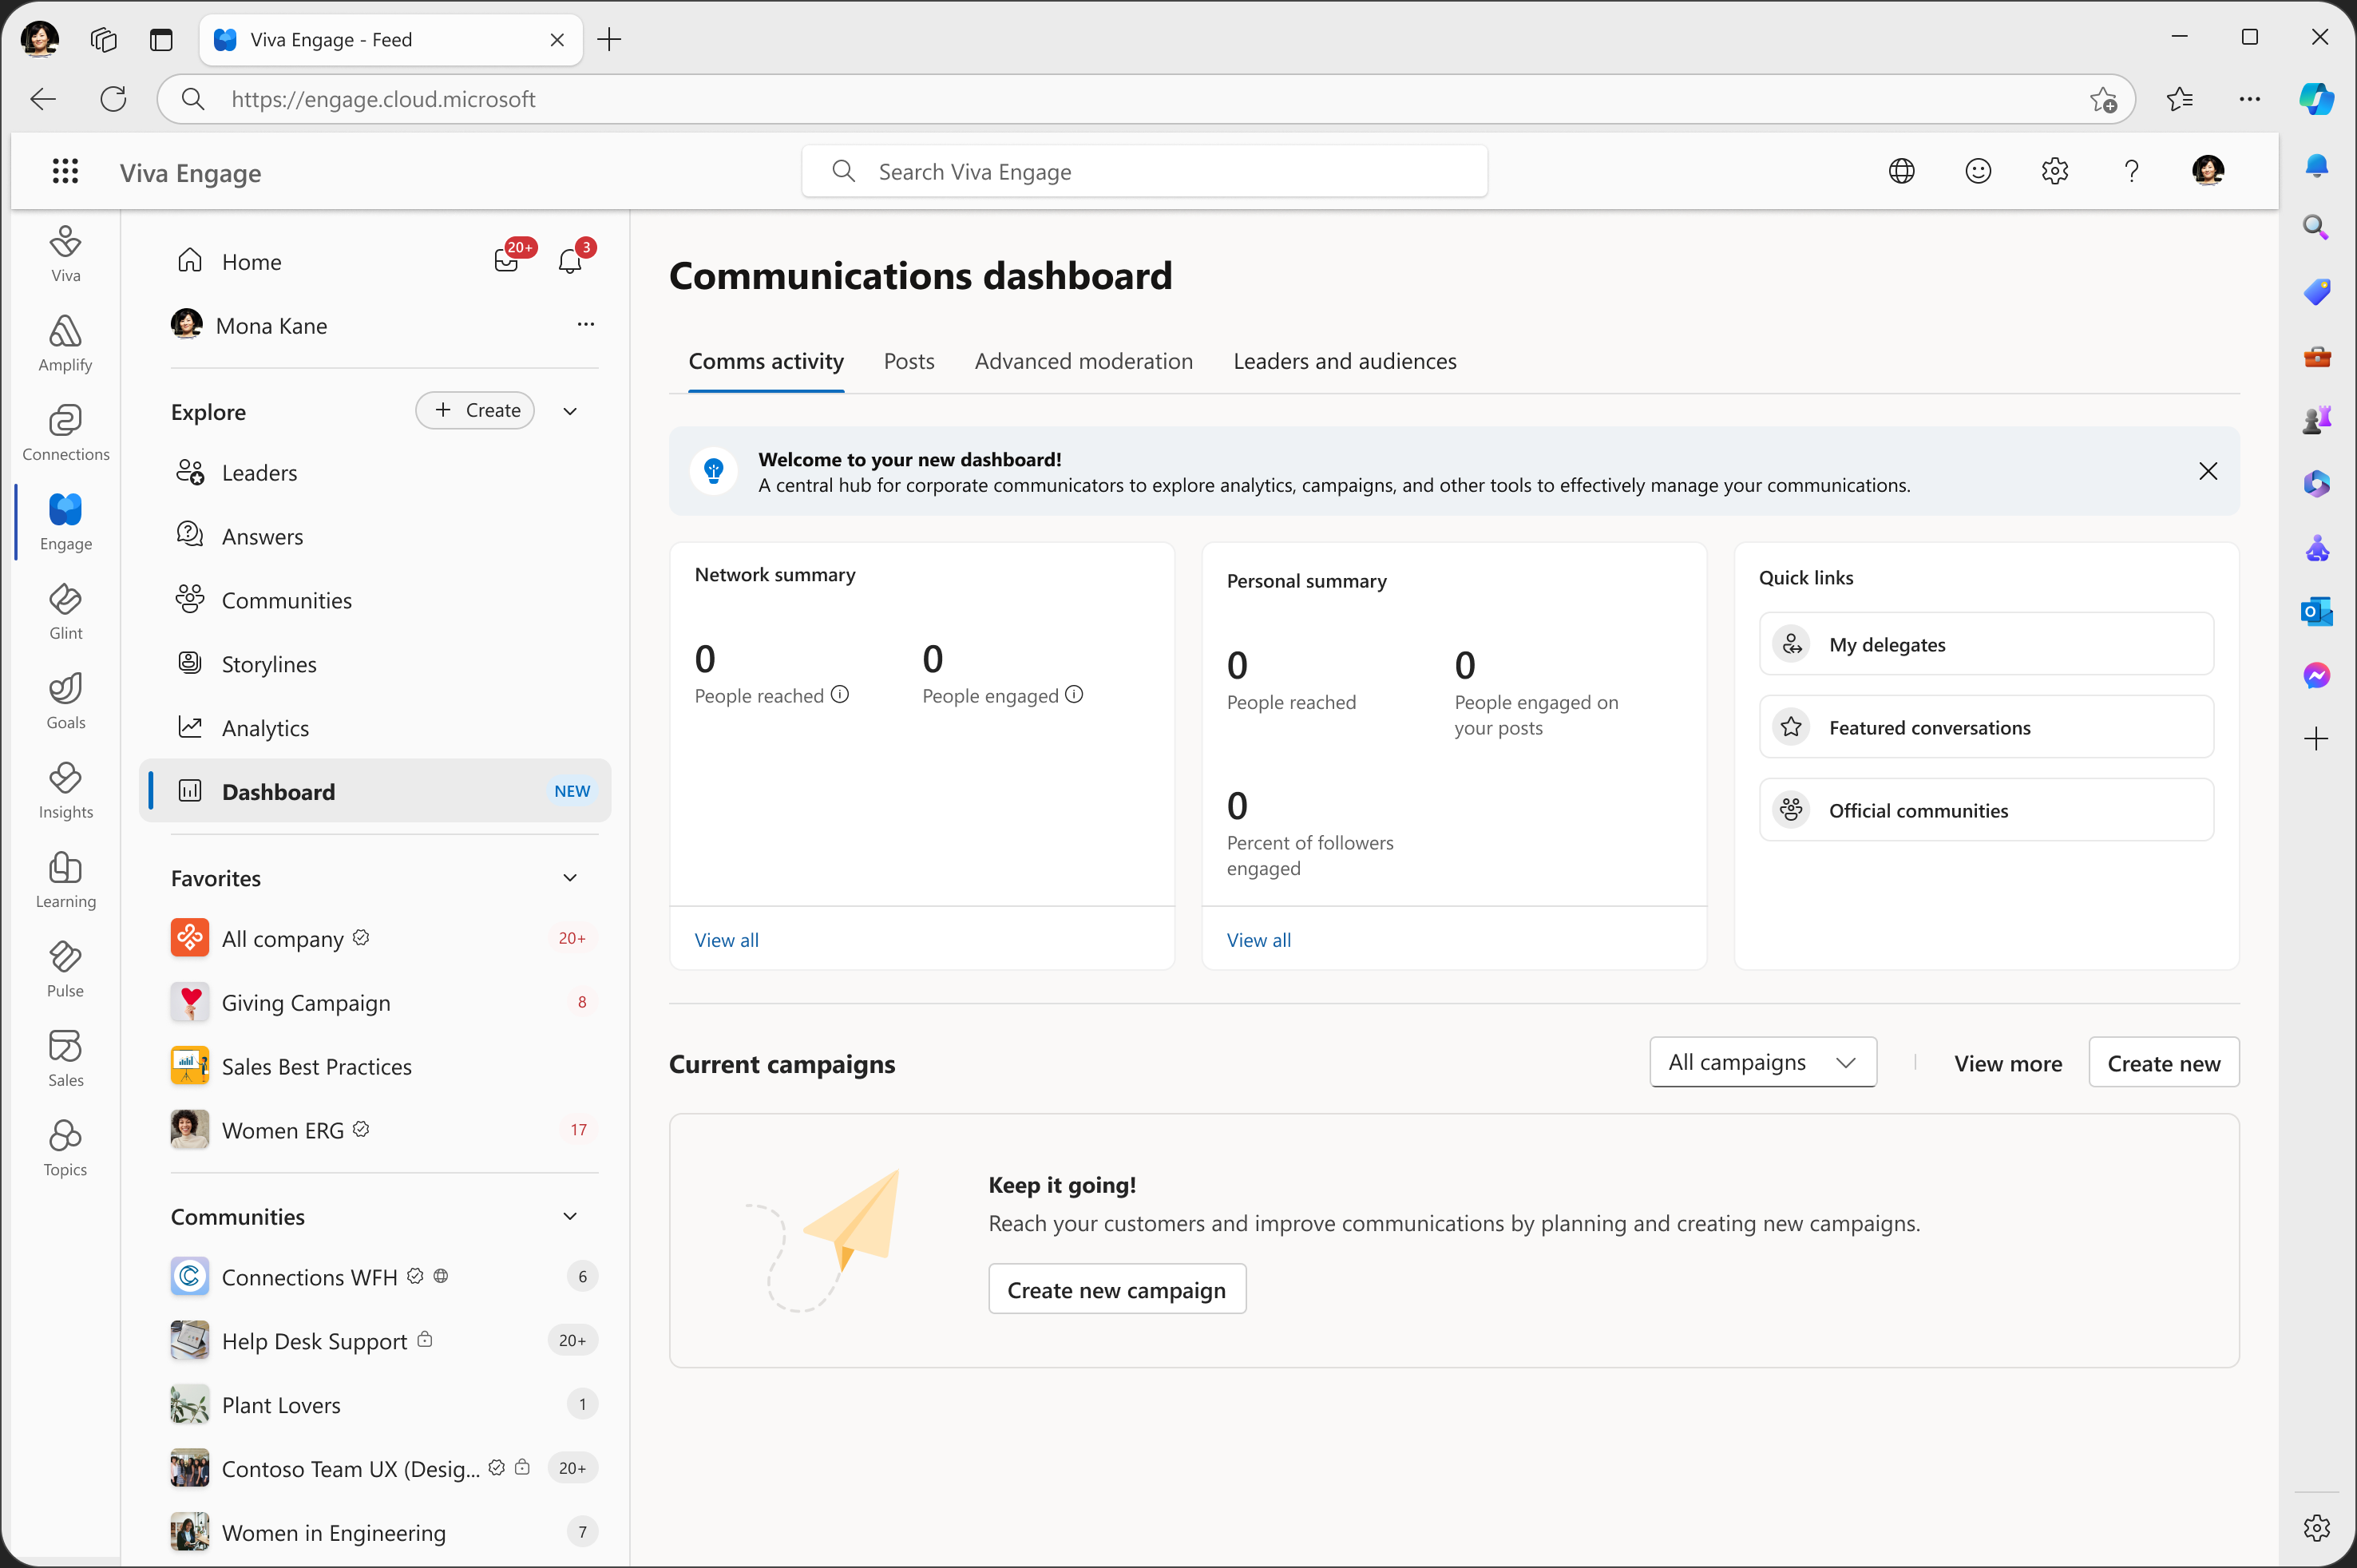
Task: Click View all under Personal summary
Action: tap(1258, 940)
